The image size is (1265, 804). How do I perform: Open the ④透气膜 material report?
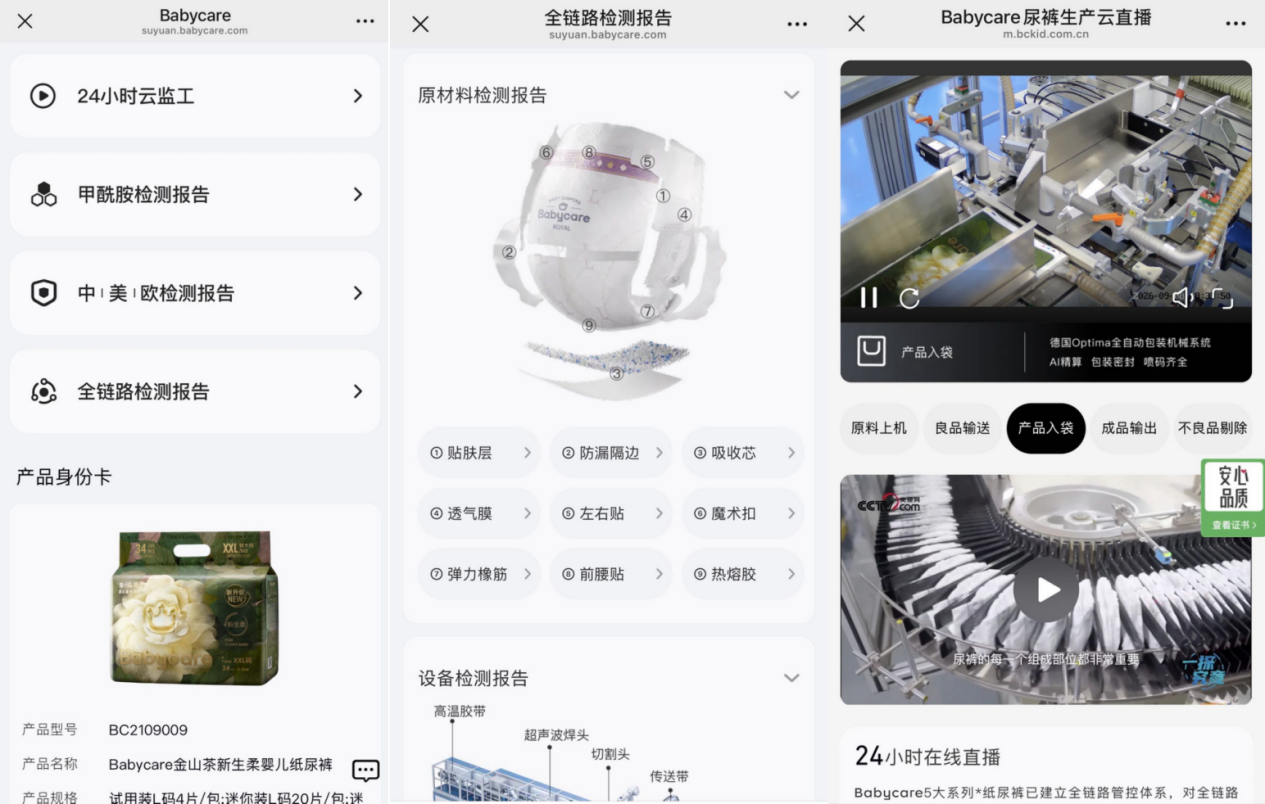coord(479,513)
